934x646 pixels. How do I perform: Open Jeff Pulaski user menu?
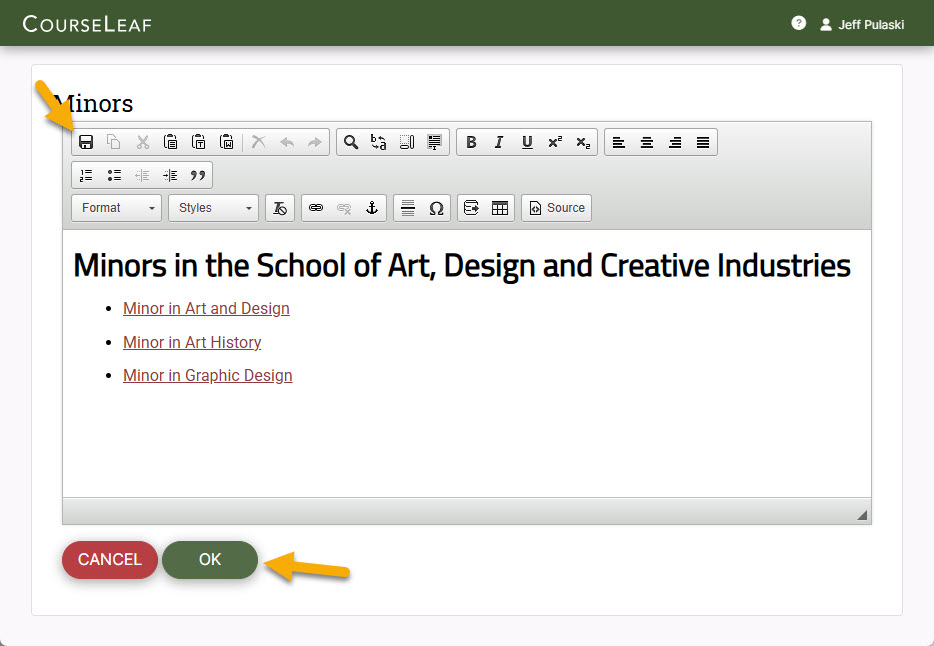[x=862, y=24]
